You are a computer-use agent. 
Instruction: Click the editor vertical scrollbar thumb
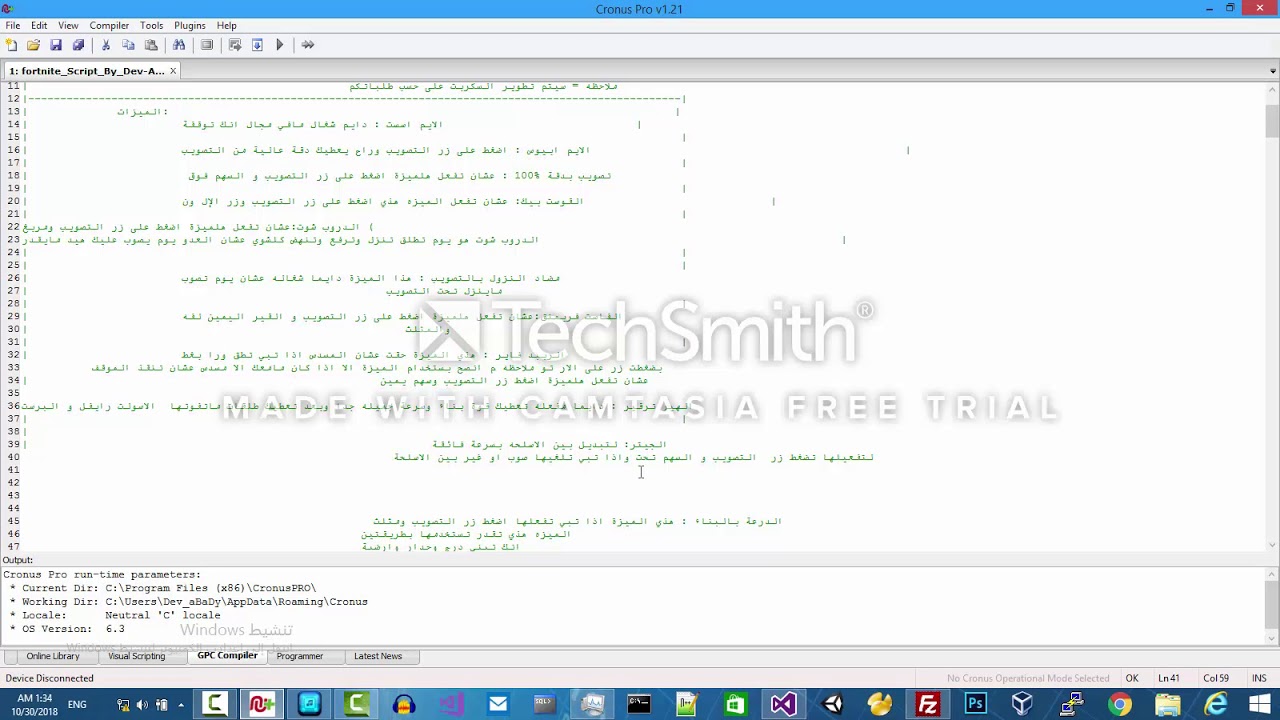[x=1272, y=119]
